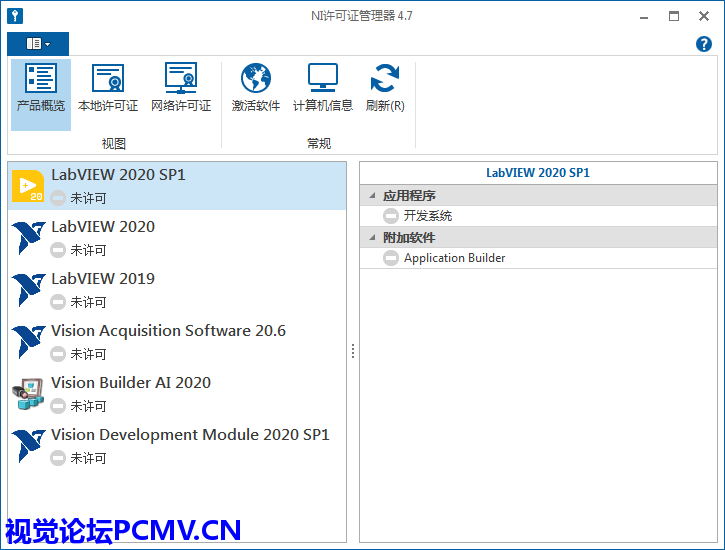Collapse the 附加软件 section
The image size is (725, 550).
pos(373,238)
